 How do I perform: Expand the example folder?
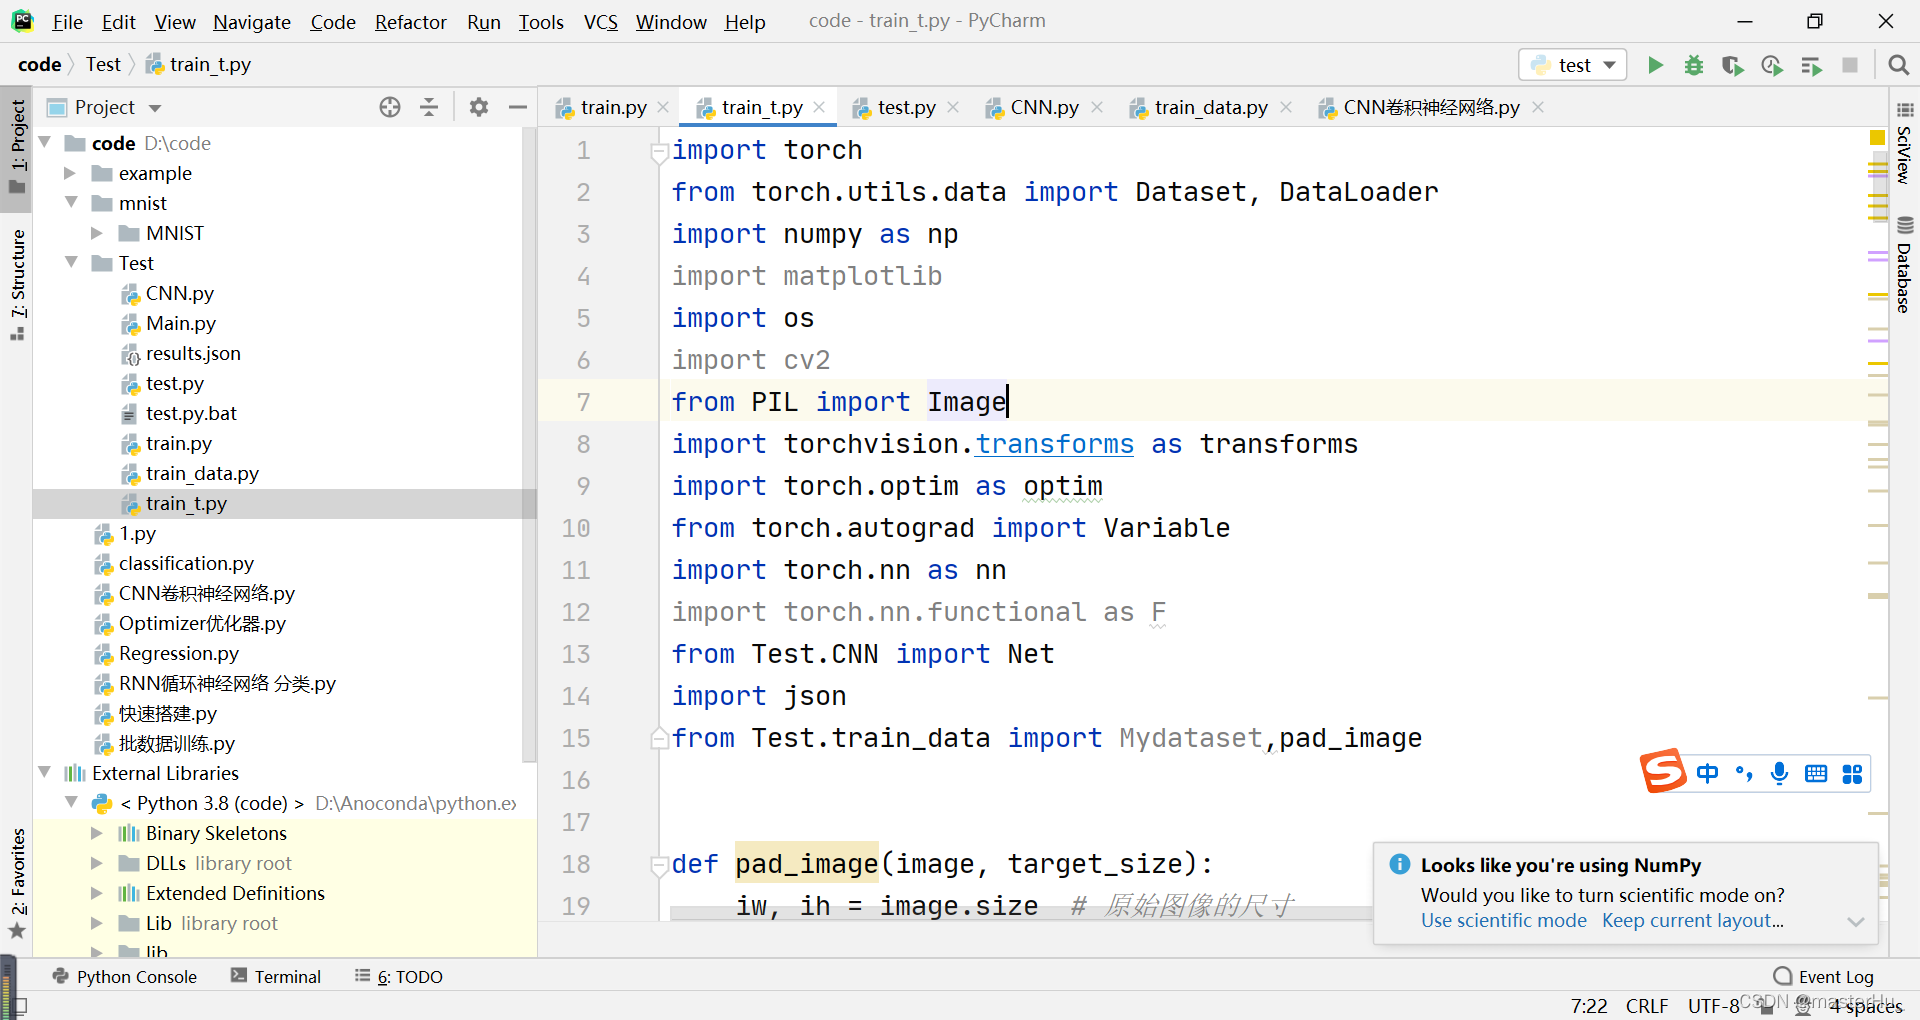(x=70, y=173)
